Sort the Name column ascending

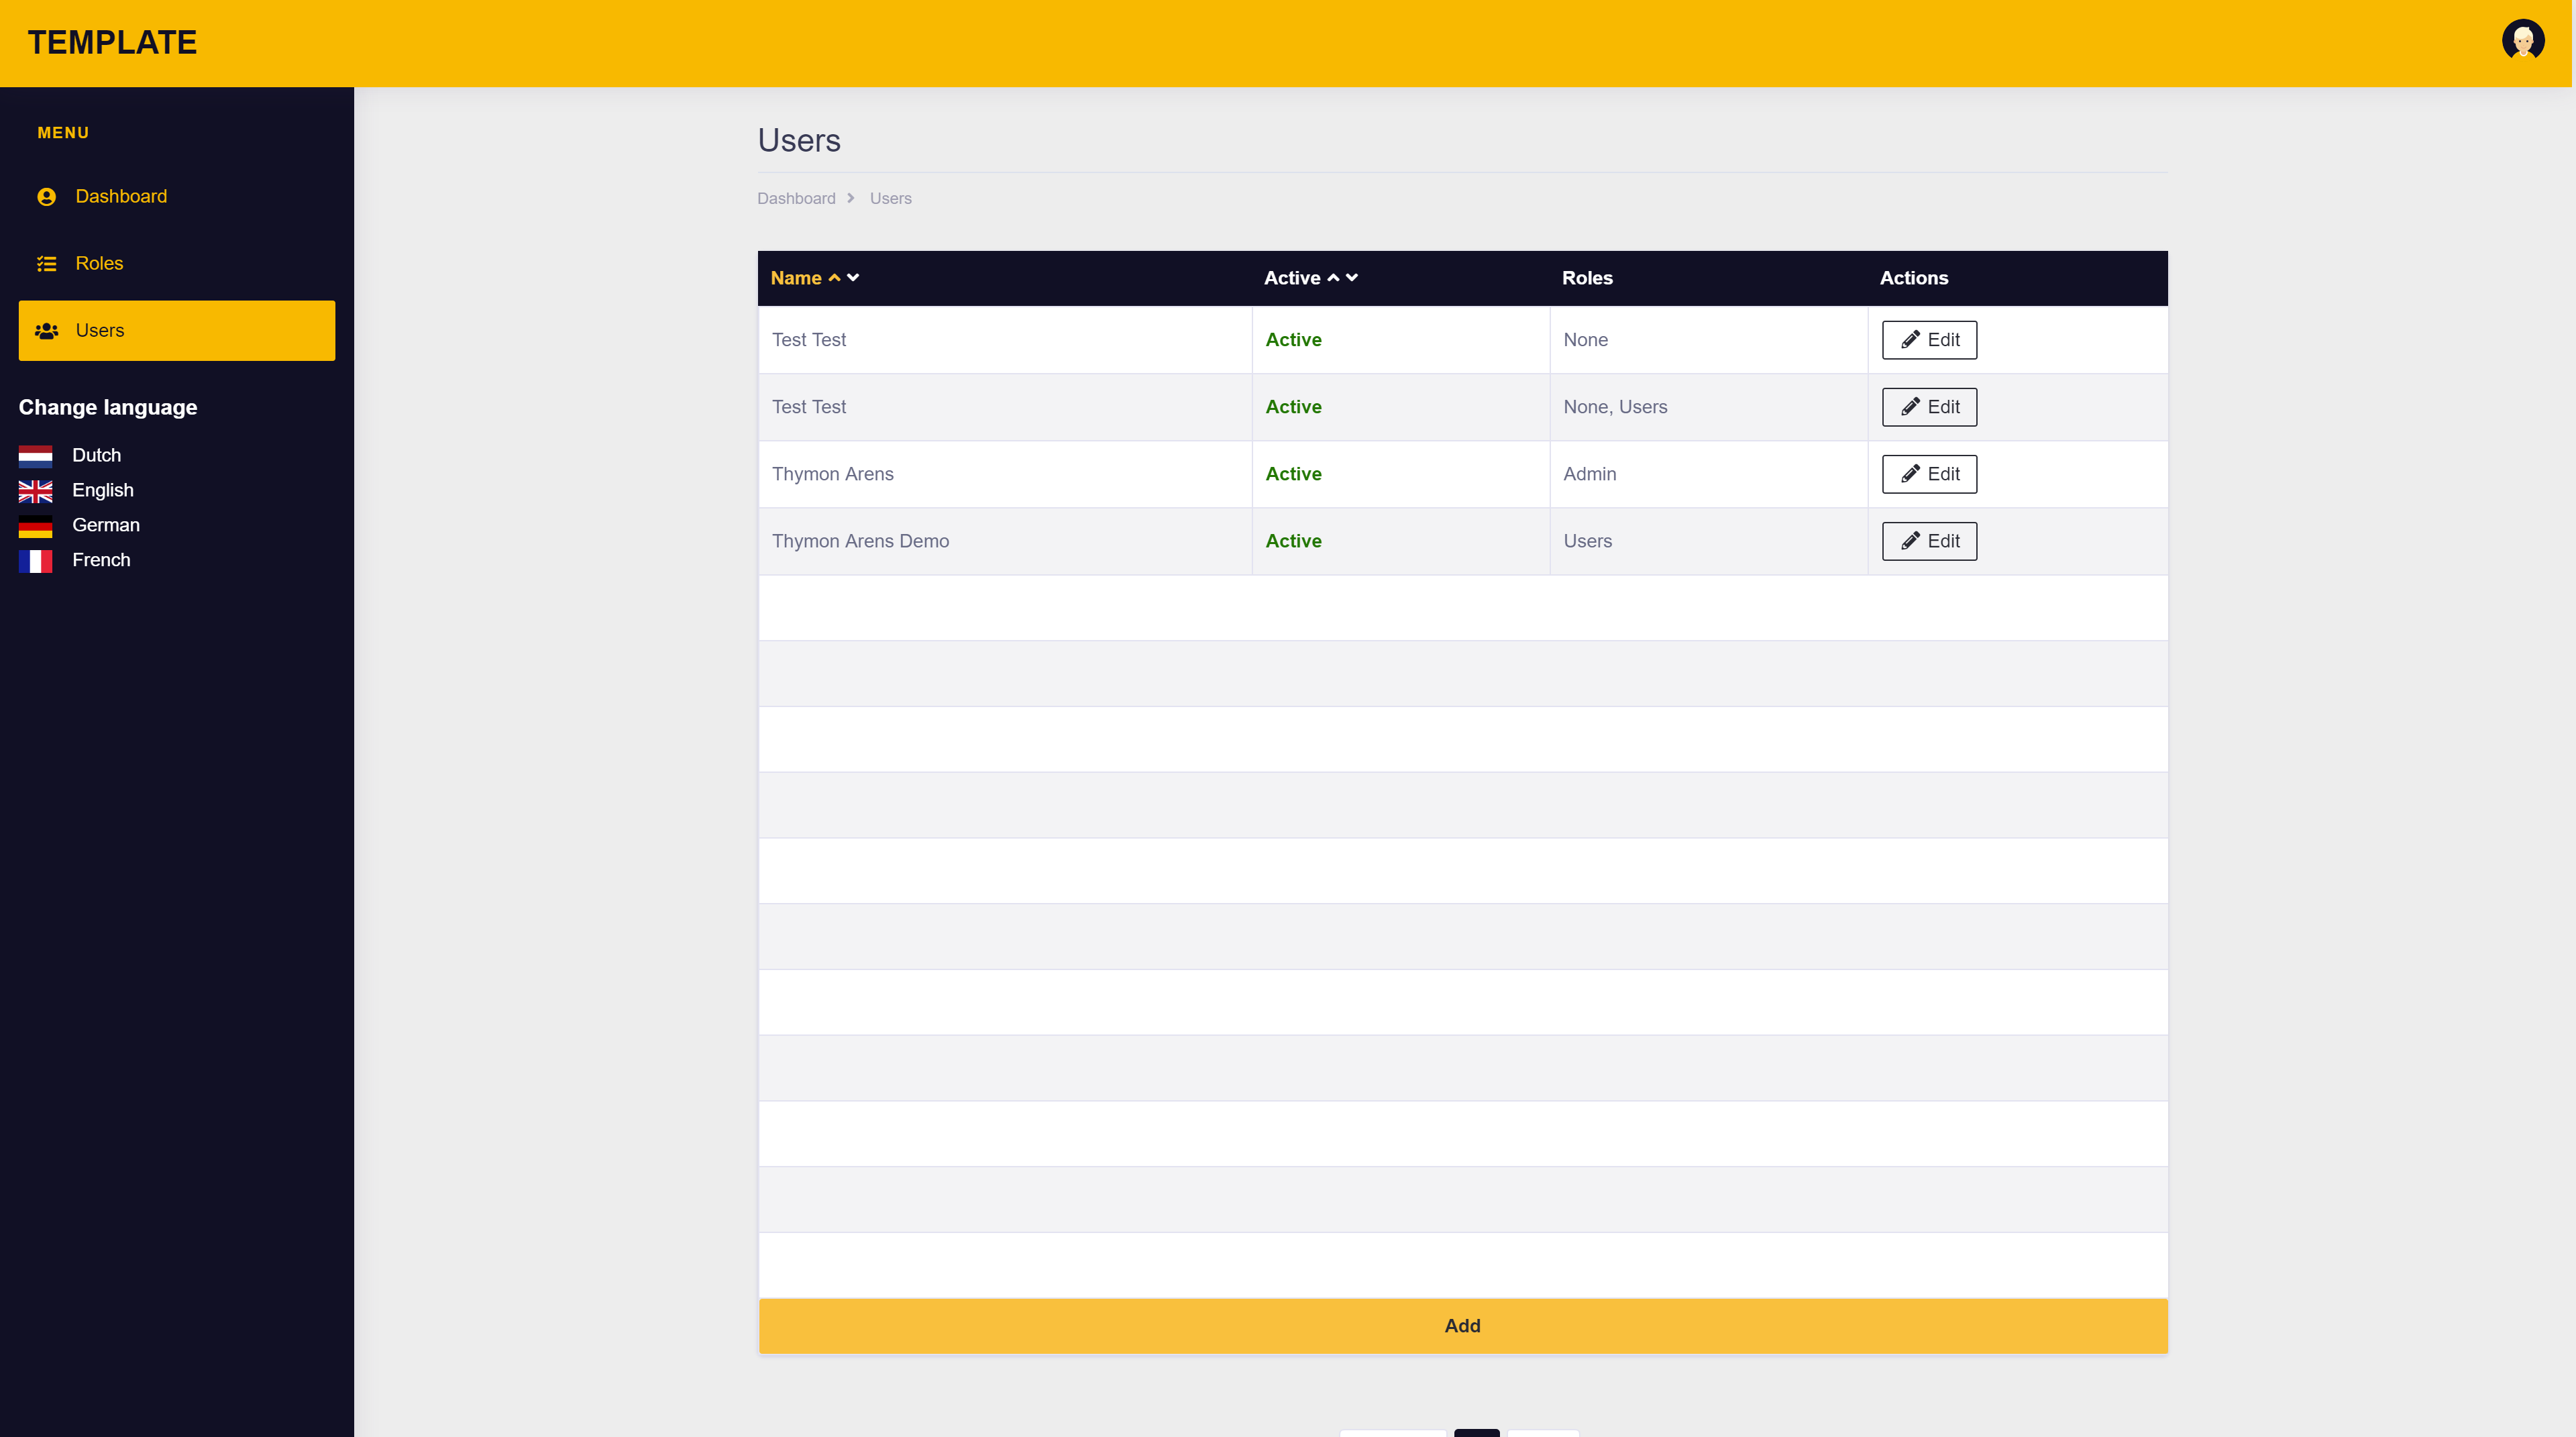point(834,278)
